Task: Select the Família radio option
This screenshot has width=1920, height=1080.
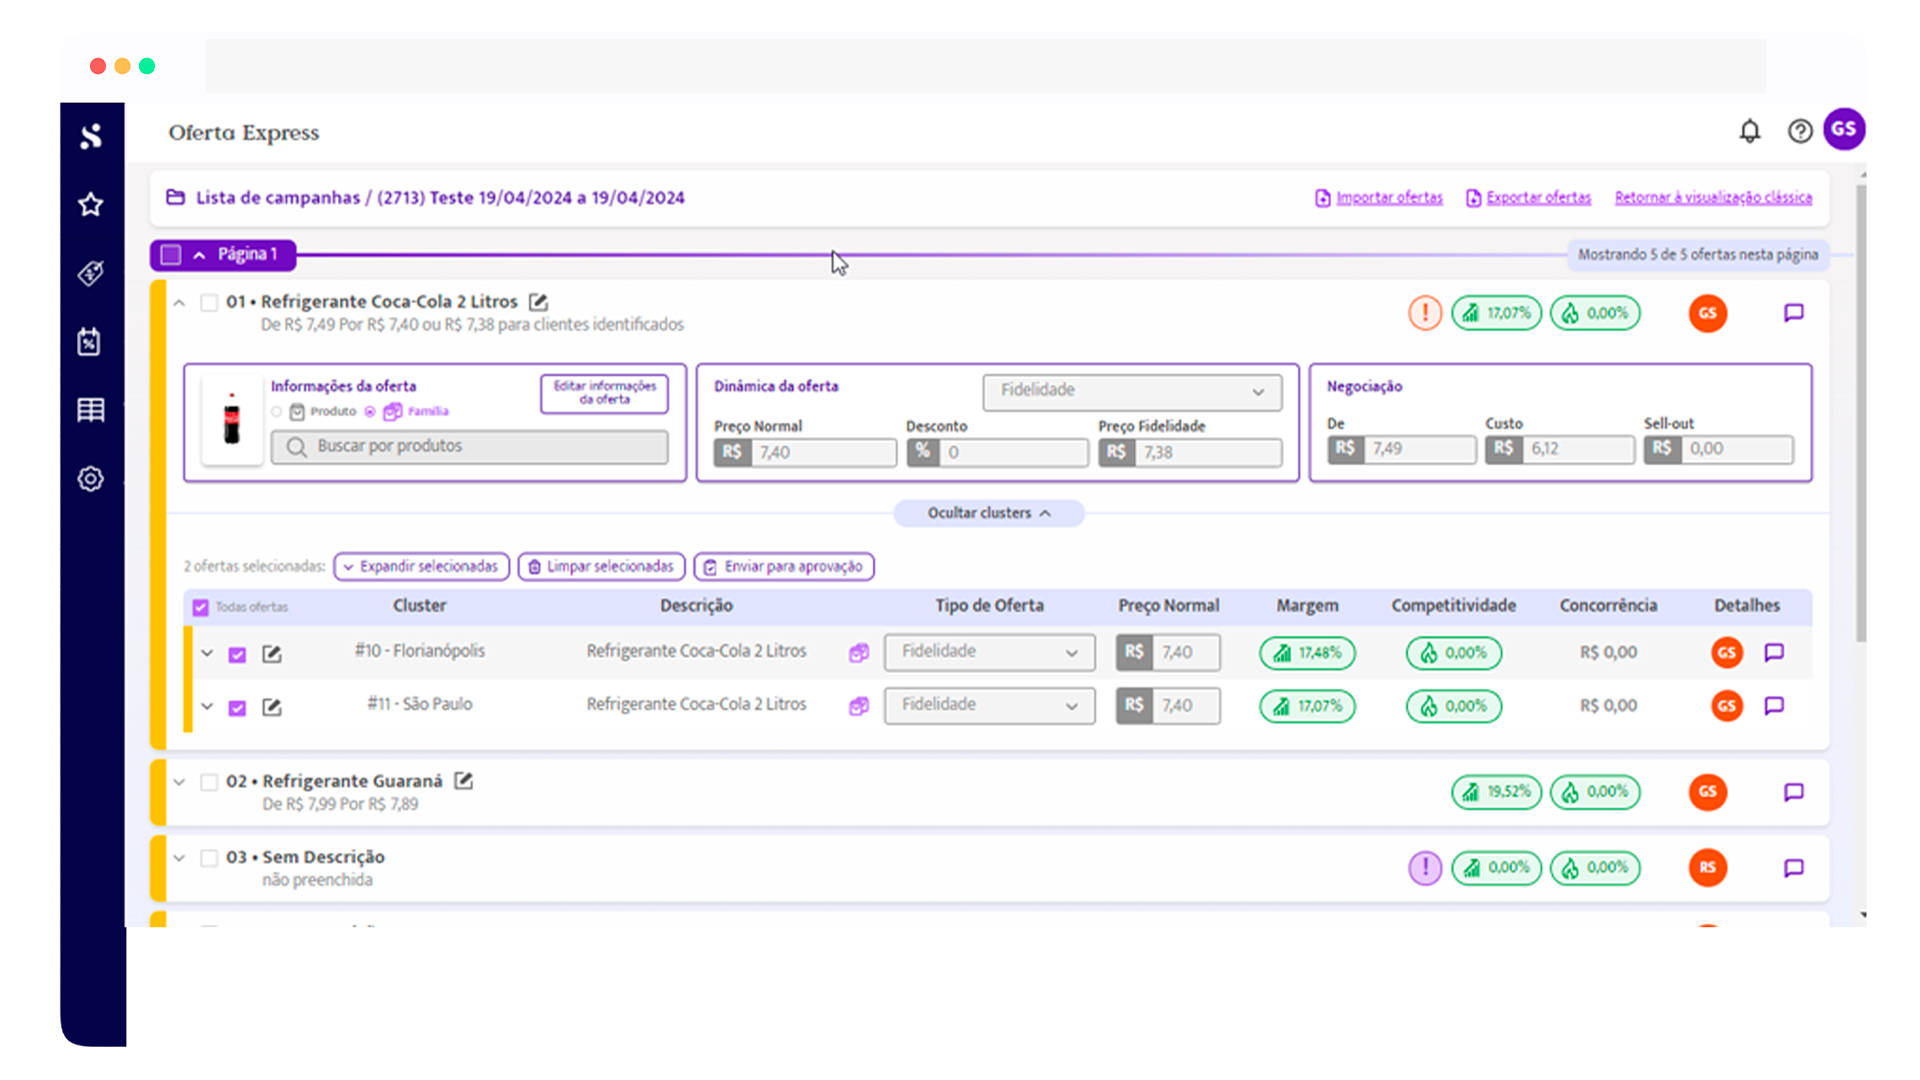Action: [370, 411]
